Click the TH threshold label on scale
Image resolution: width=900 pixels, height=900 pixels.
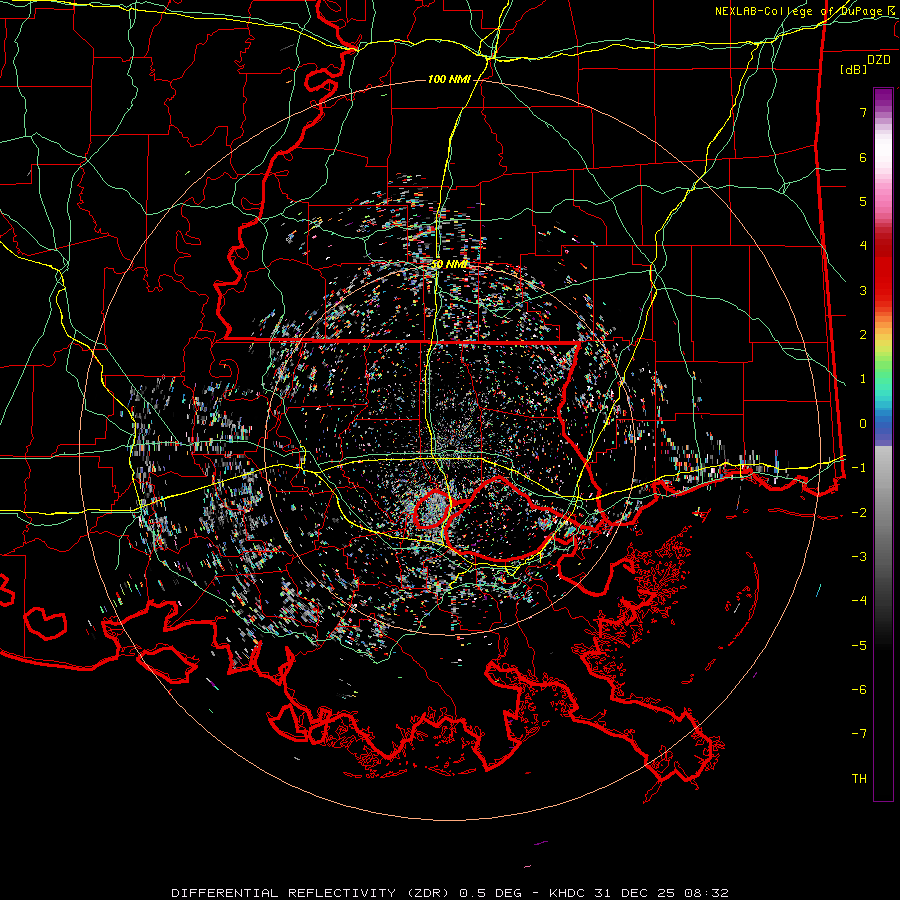coord(859,779)
